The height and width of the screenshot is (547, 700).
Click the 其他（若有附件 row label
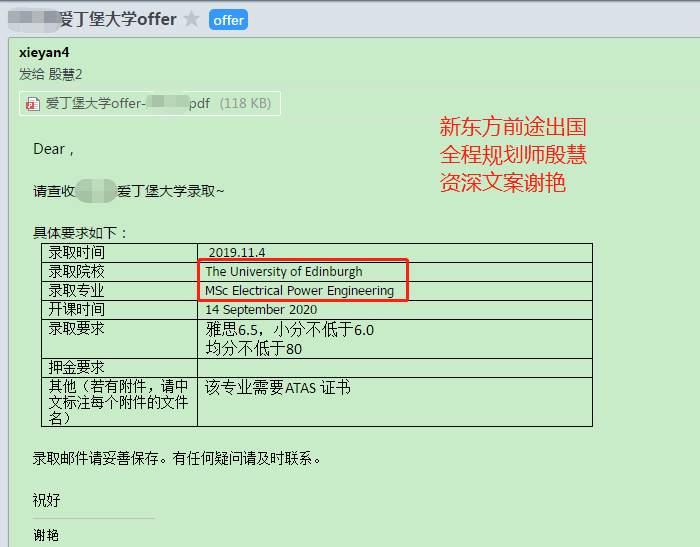coord(119,402)
